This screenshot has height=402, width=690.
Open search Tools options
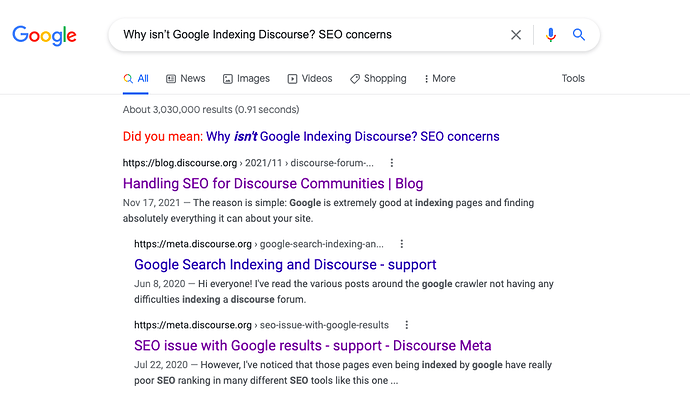click(x=573, y=78)
